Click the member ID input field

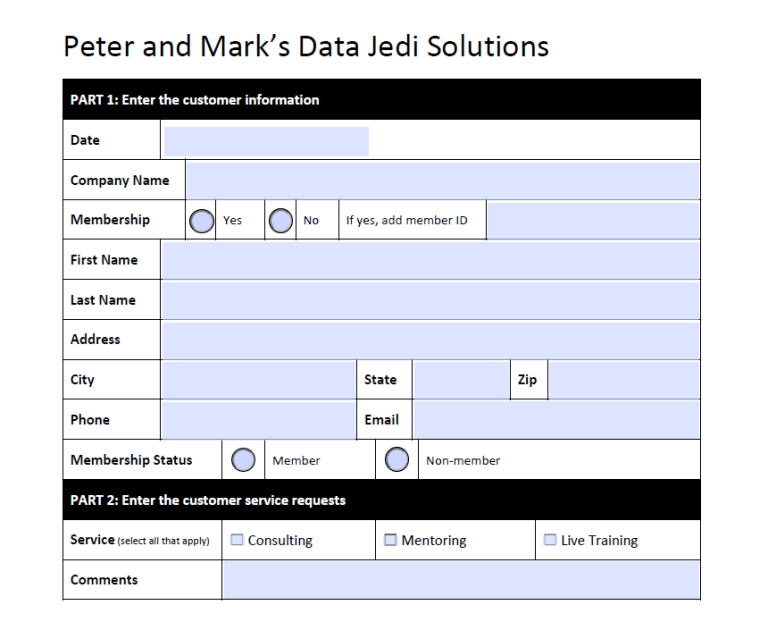pos(593,220)
